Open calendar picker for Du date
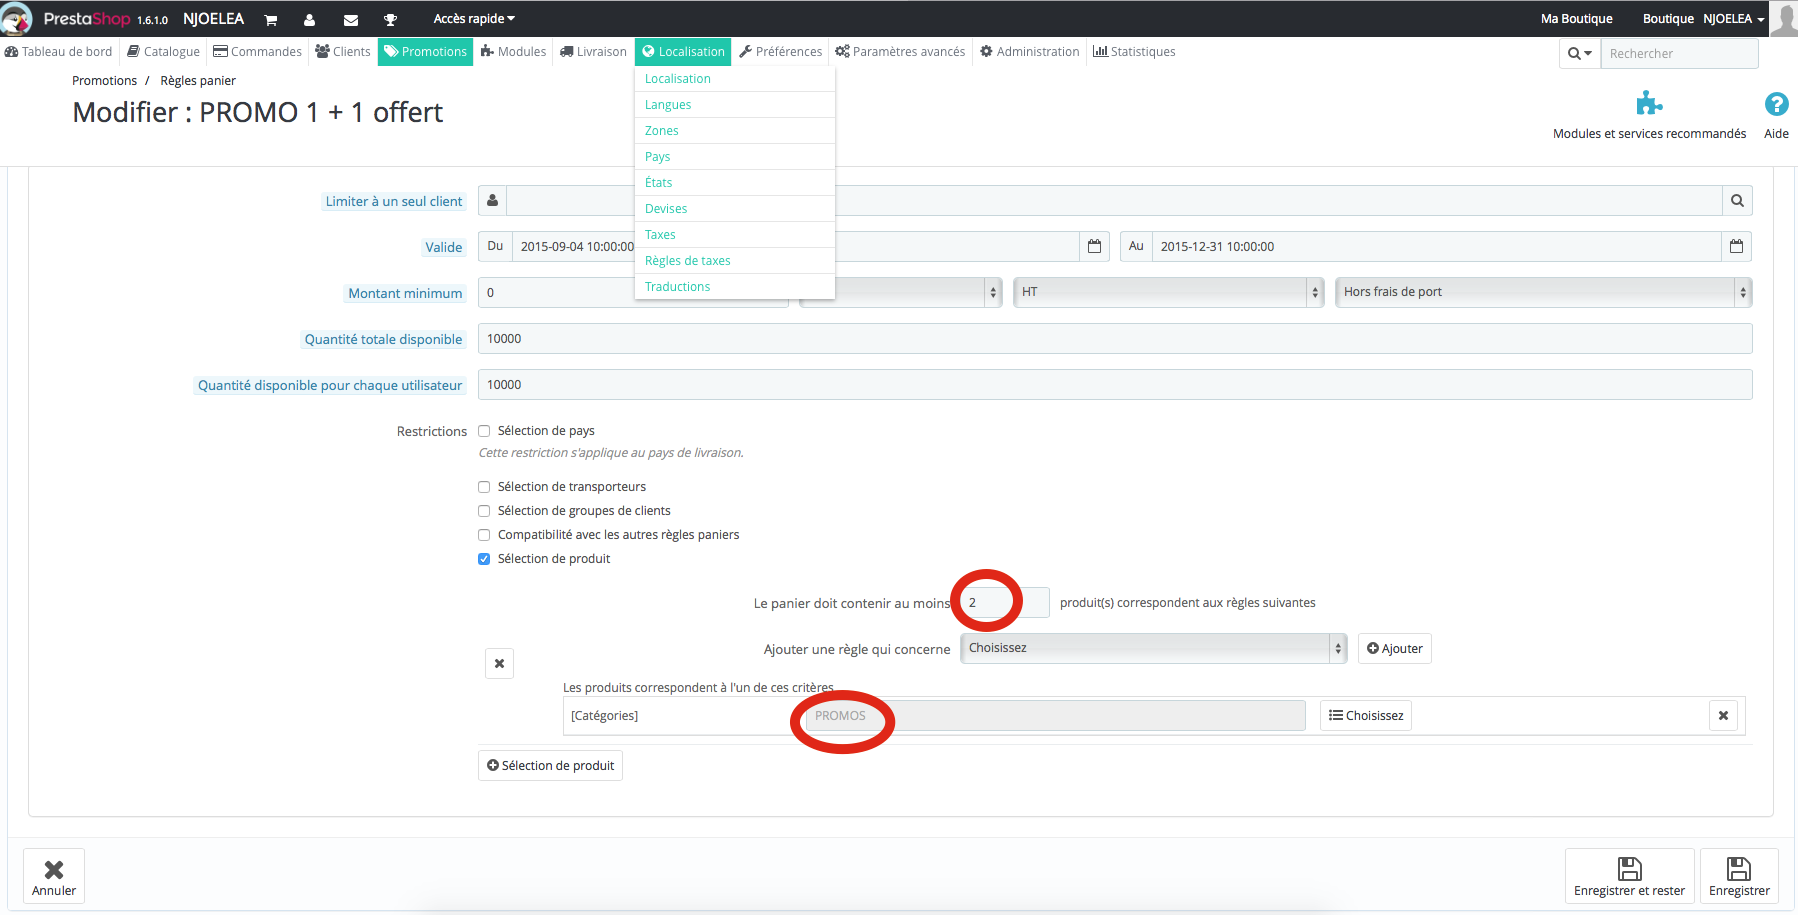 [x=1094, y=246]
